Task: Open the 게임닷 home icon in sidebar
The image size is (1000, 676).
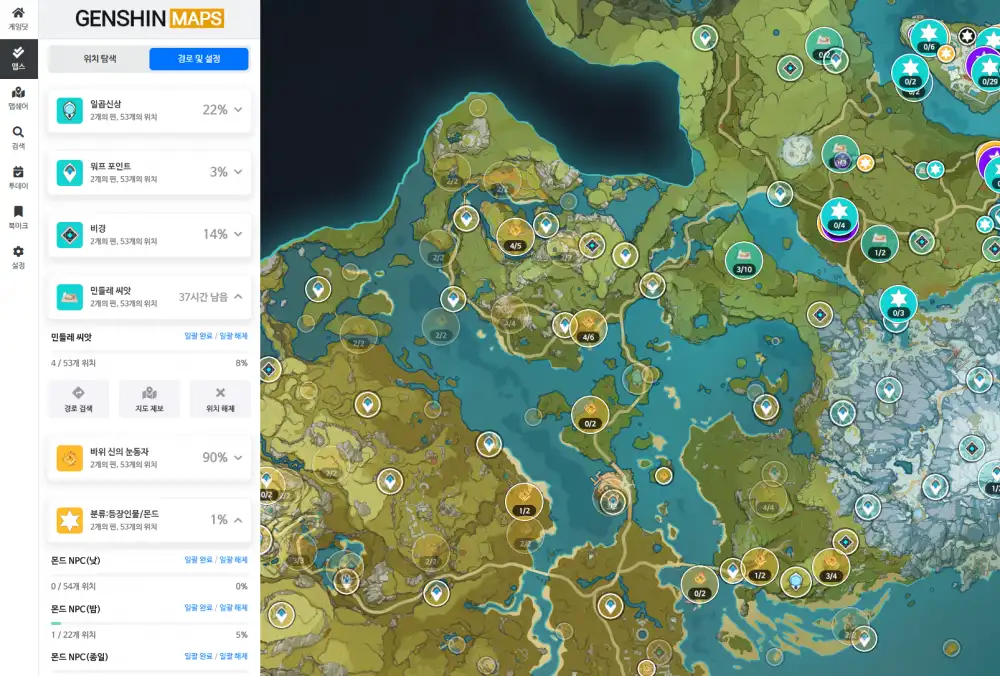Action: [18, 18]
